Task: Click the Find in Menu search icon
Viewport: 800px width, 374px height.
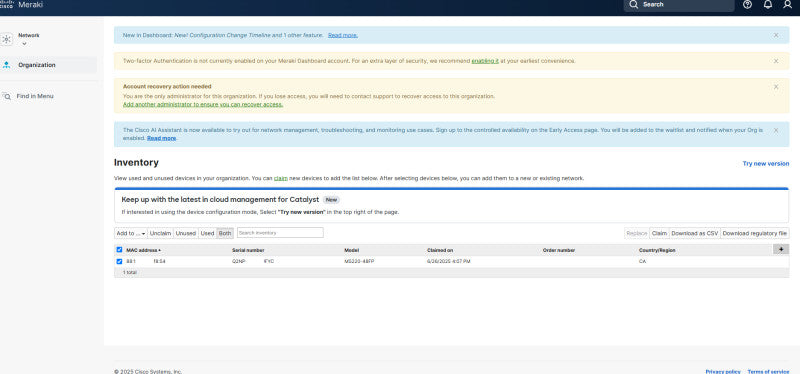Action: click(x=7, y=96)
